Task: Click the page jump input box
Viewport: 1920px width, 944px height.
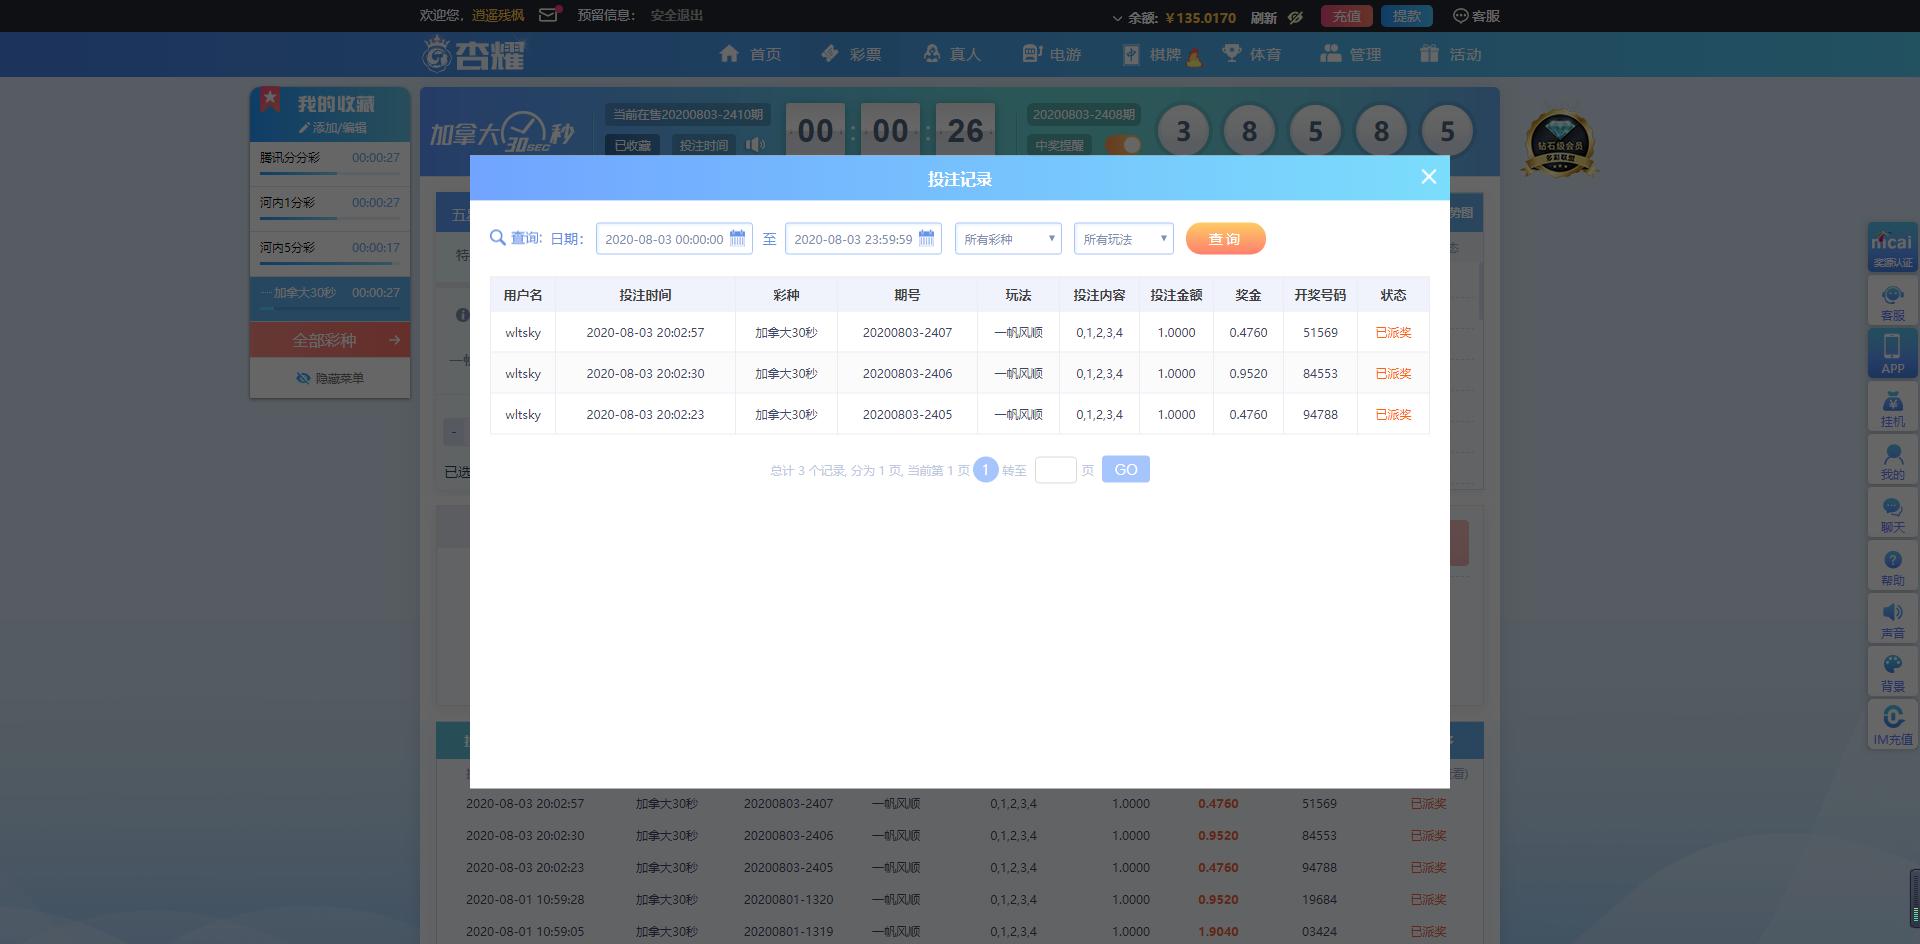Action: point(1055,470)
